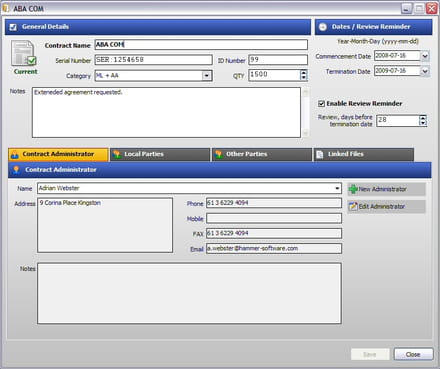The image size is (440, 369).
Task: Click the Dates / Review Reminder clock icon
Action: (323, 27)
